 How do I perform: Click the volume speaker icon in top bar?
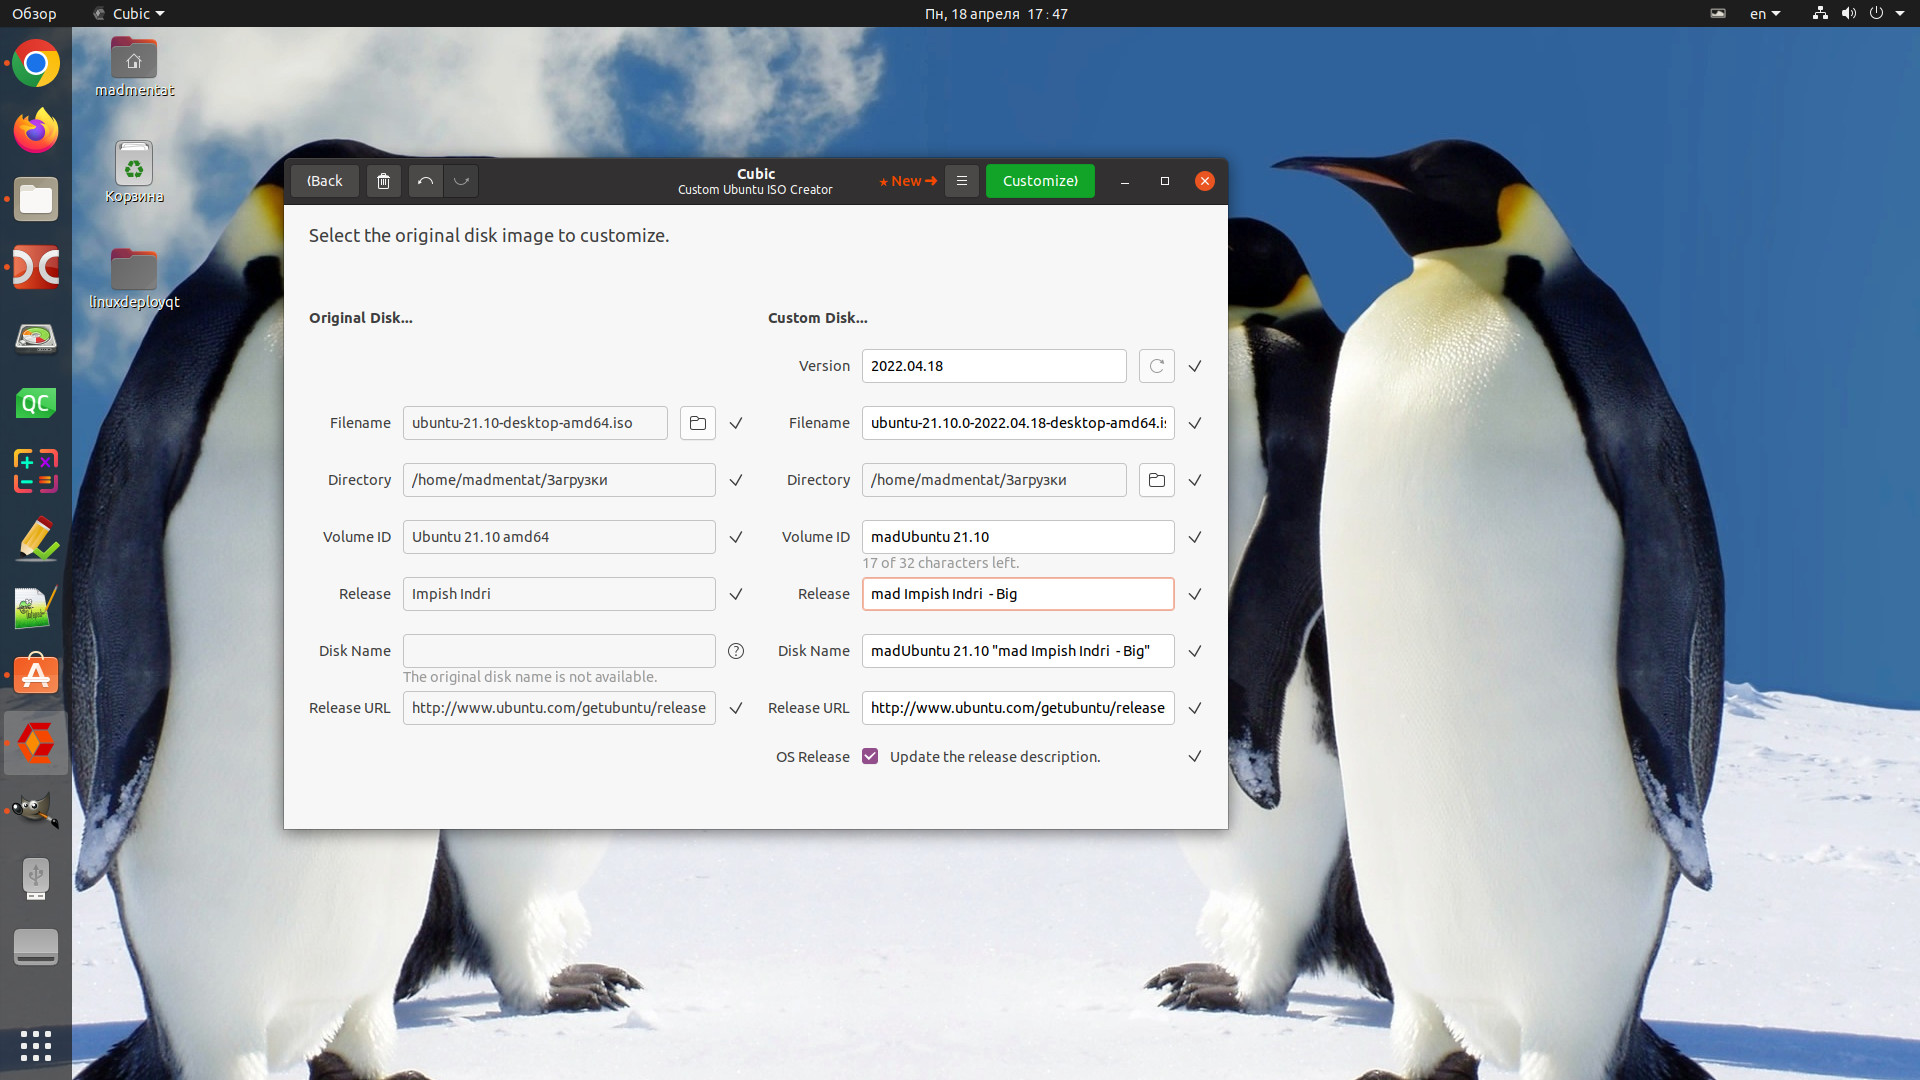[1849, 14]
